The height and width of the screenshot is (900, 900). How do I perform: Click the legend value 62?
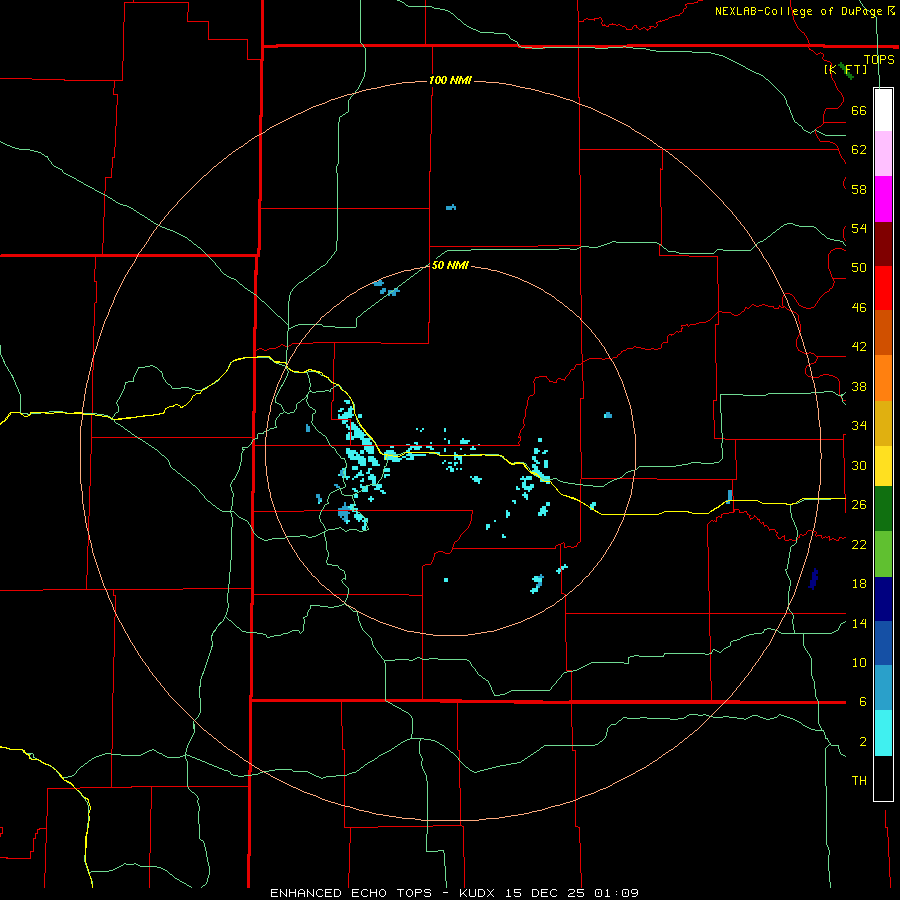click(x=859, y=150)
